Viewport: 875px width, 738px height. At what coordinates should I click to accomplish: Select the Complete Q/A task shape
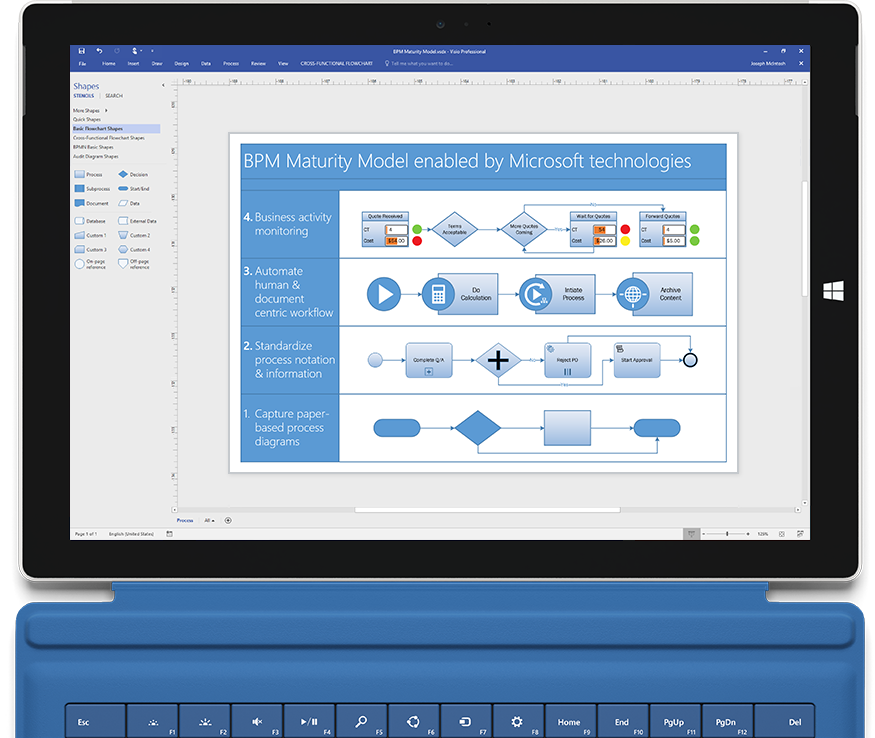(429, 361)
